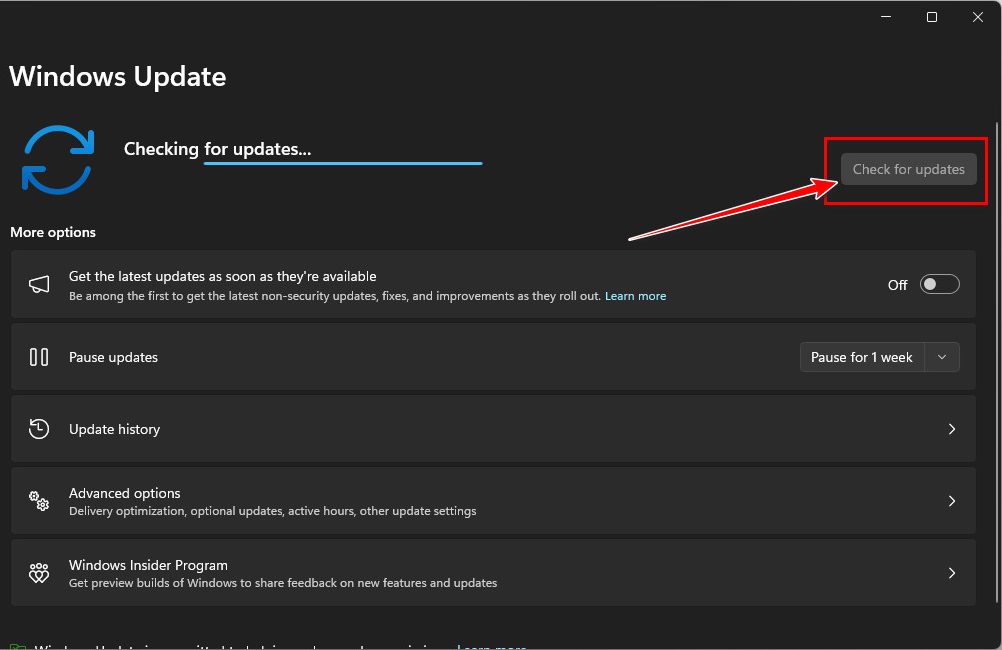Click the gears icon for Advanced options
The image size is (1002, 650).
point(39,501)
